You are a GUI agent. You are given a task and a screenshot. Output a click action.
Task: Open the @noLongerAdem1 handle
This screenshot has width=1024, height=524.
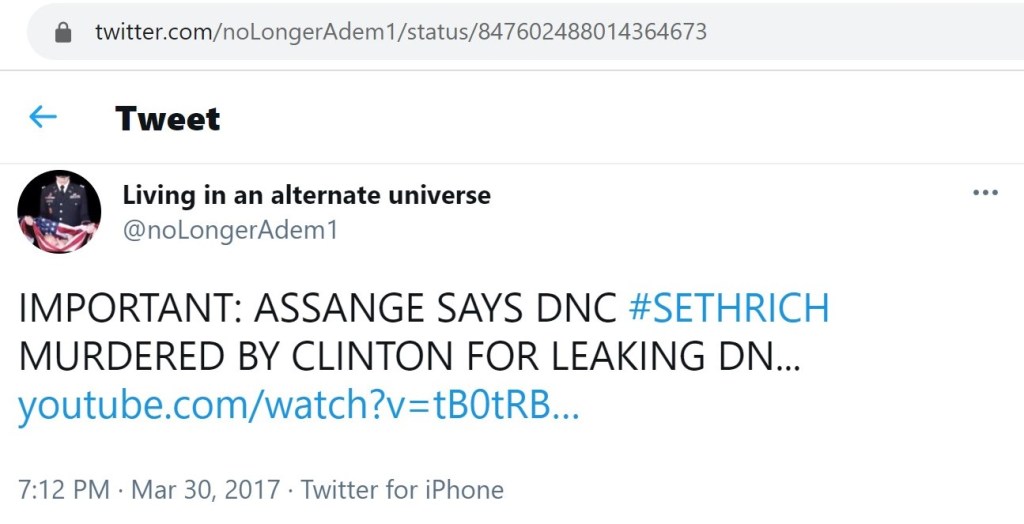[x=230, y=230]
